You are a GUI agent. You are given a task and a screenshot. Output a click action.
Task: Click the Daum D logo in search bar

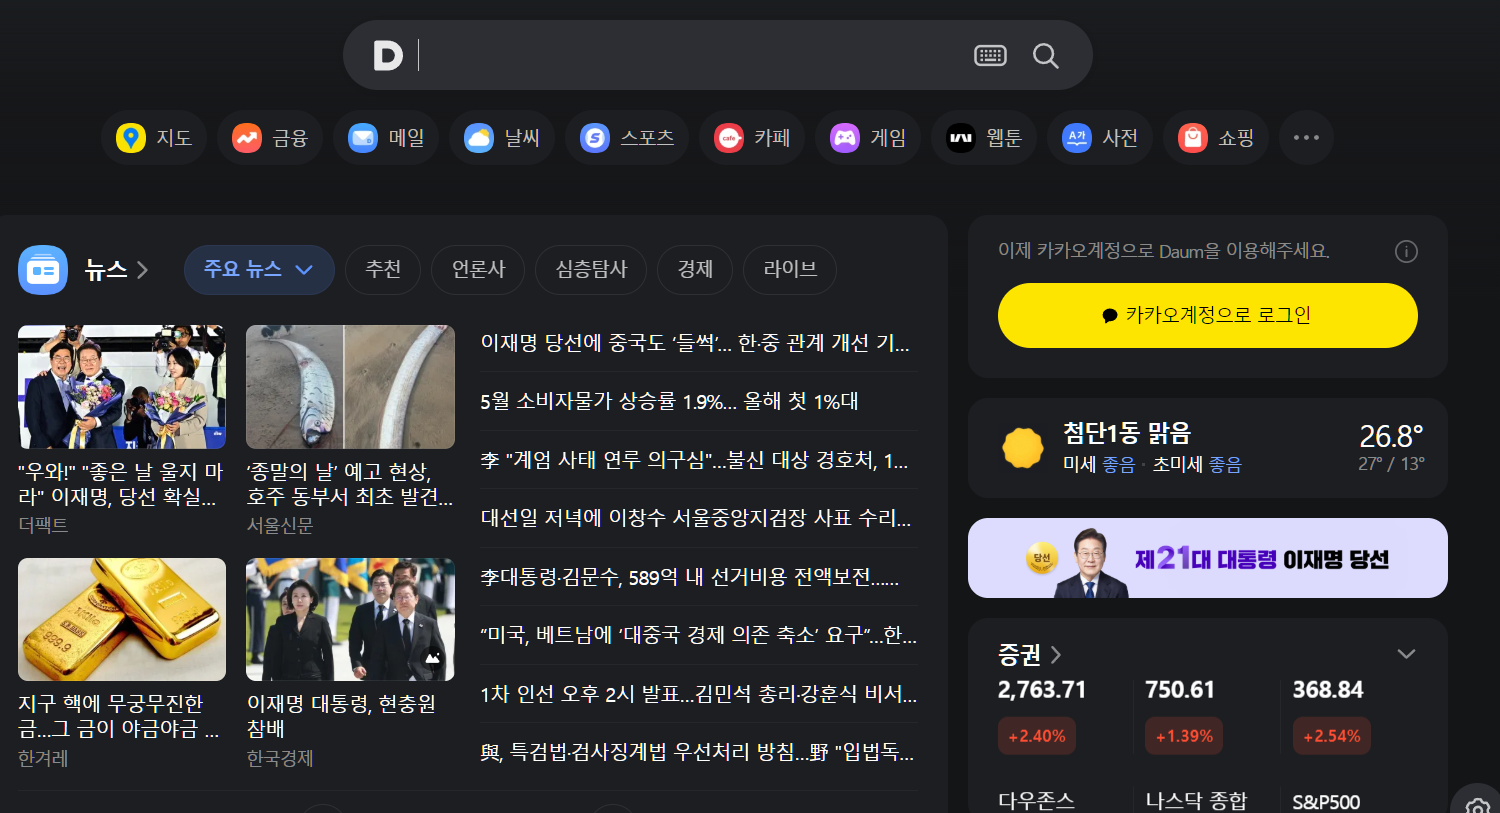click(x=388, y=55)
